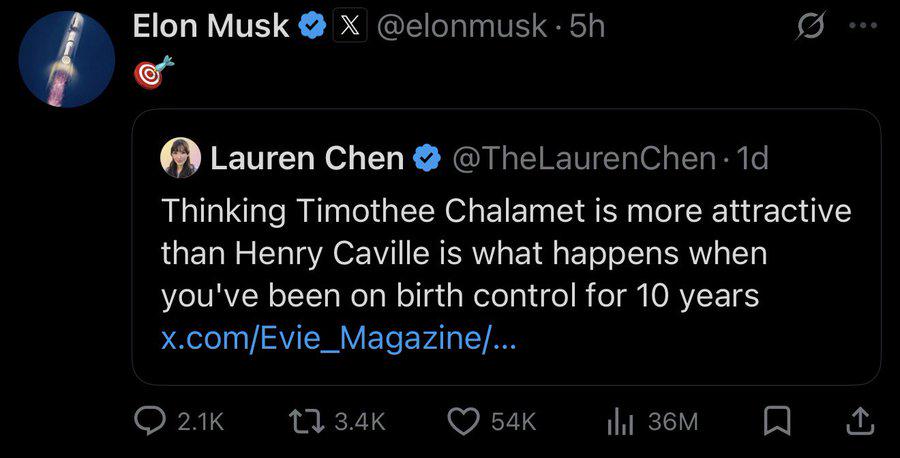Screen dimensions: 900x458
Task: Click the @elonmusk handle
Action: coord(462,26)
